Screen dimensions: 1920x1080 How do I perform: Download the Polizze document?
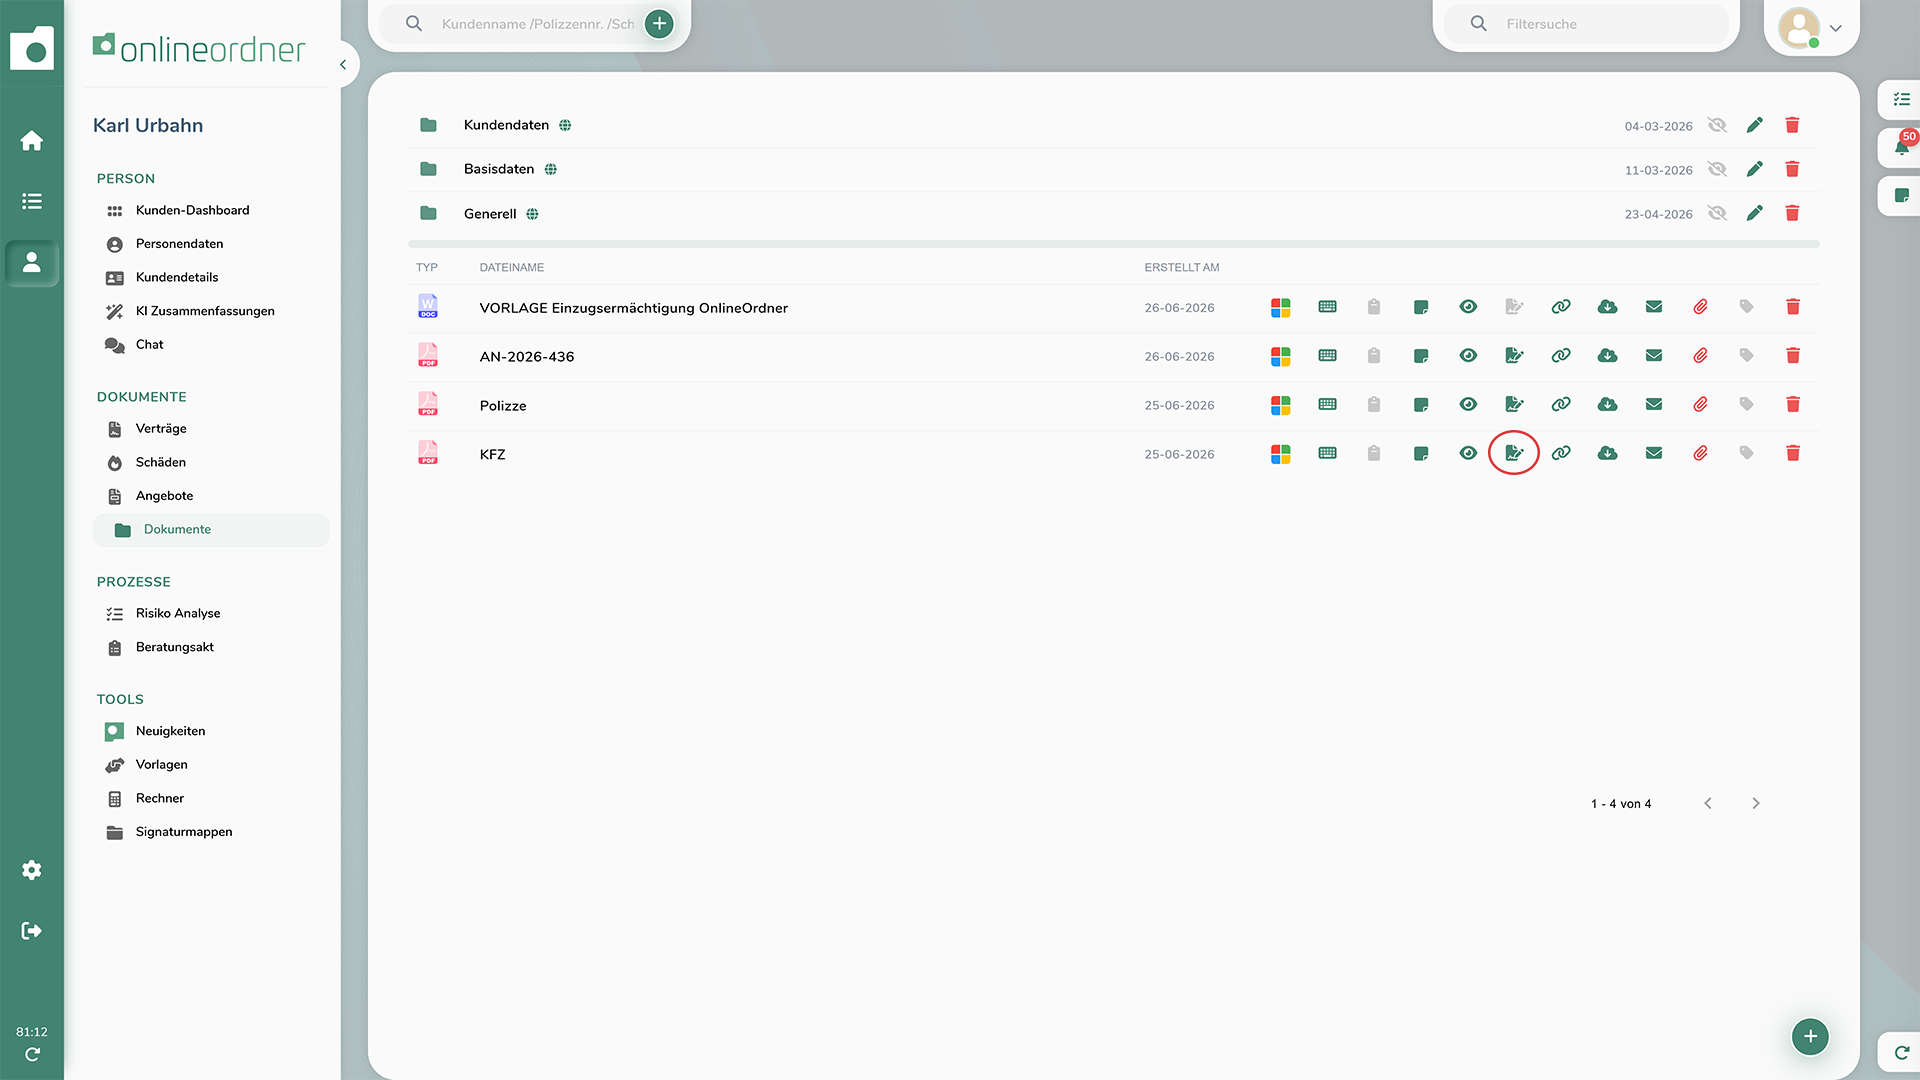click(x=1607, y=405)
